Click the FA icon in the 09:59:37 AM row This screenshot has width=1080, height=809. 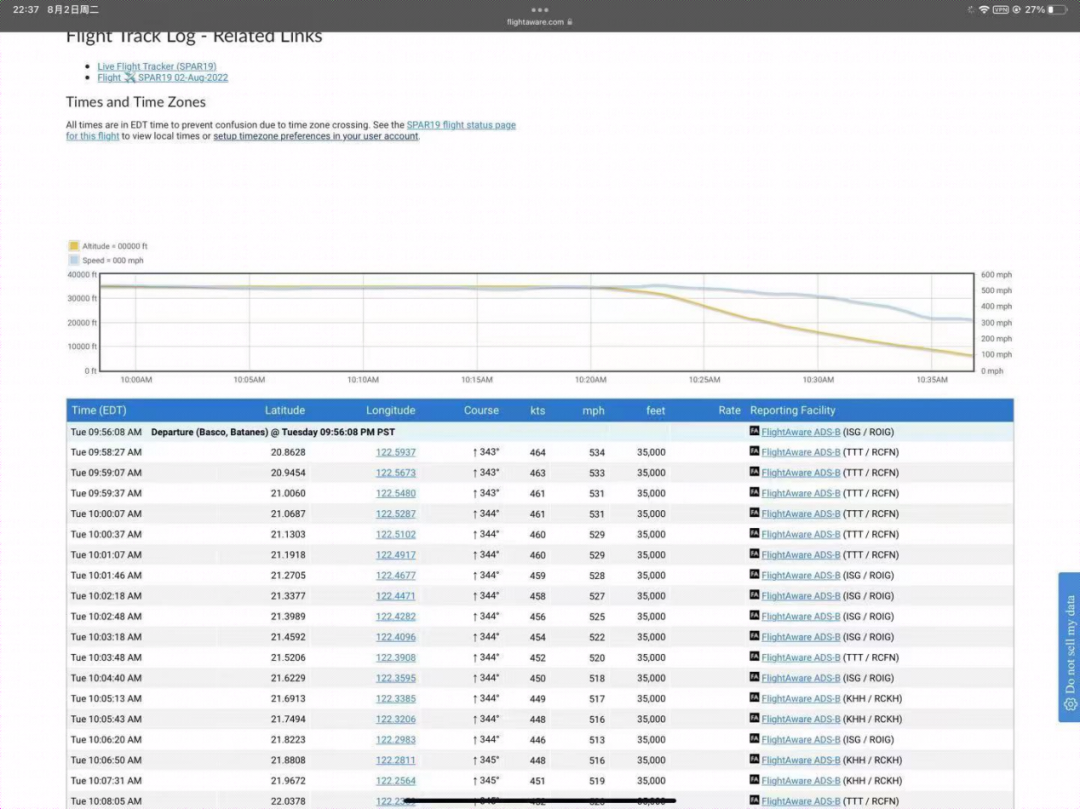[754, 492]
